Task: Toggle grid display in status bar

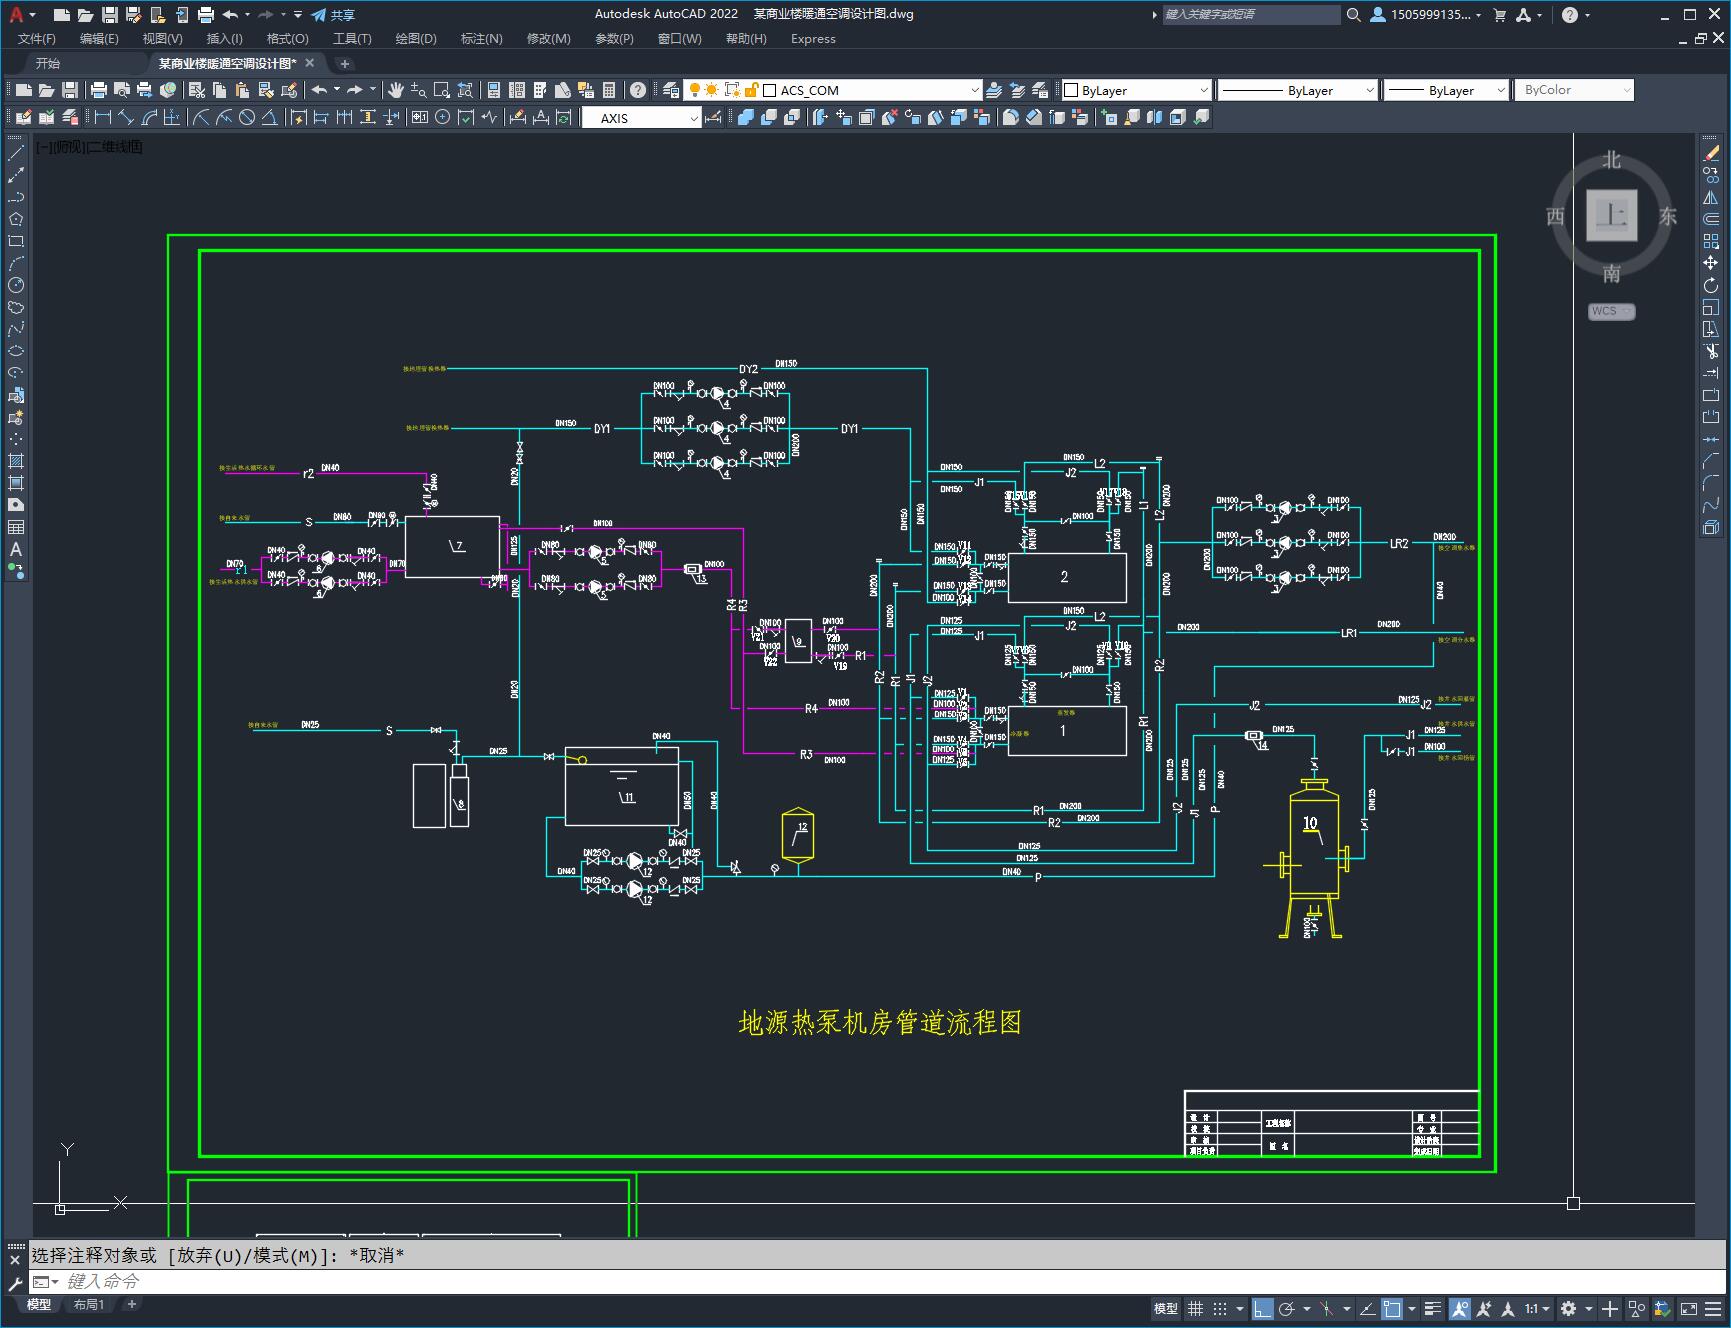Action: 1195,1308
